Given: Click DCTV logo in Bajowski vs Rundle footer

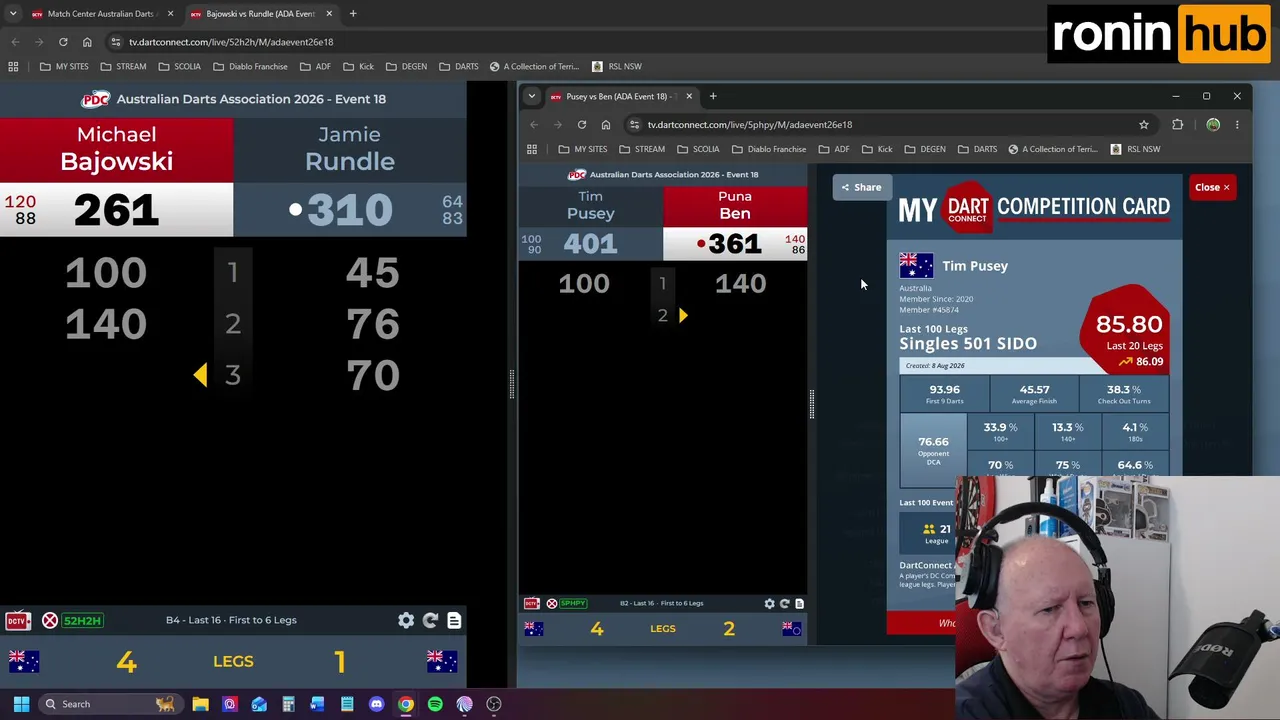Looking at the screenshot, I should pos(17,620).
